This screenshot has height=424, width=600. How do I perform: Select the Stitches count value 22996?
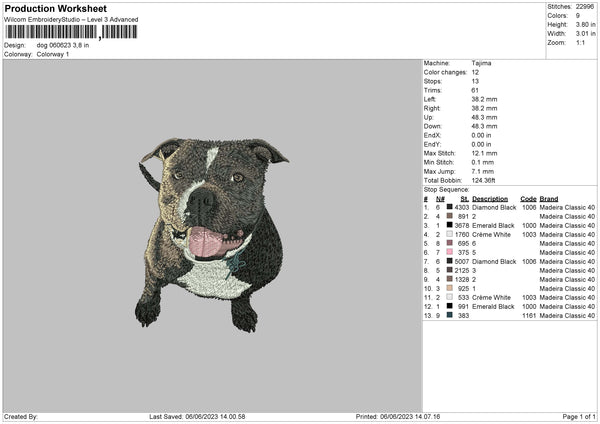585,7
